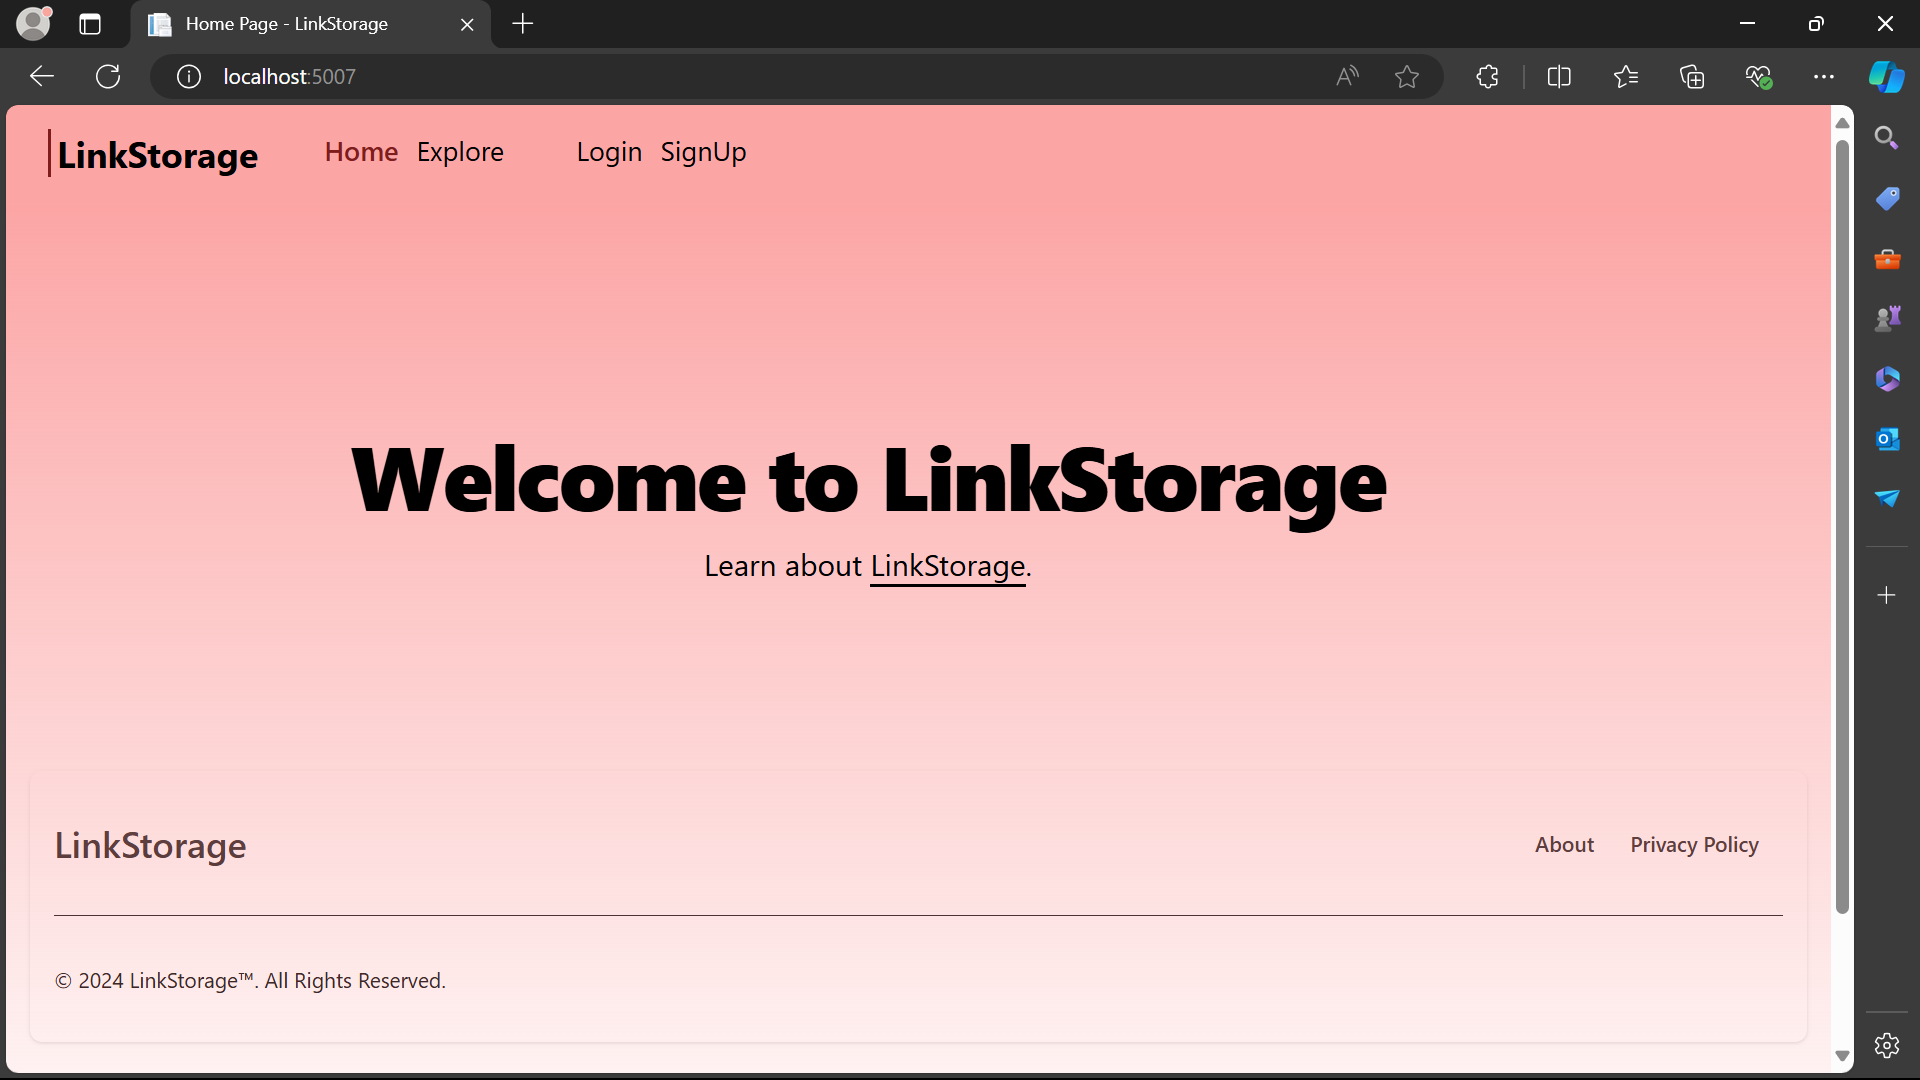The height and width of the screenshot is (1080, 1920).
Task: Toggle vertical tabs actions menu button
Action: [90, 24]
